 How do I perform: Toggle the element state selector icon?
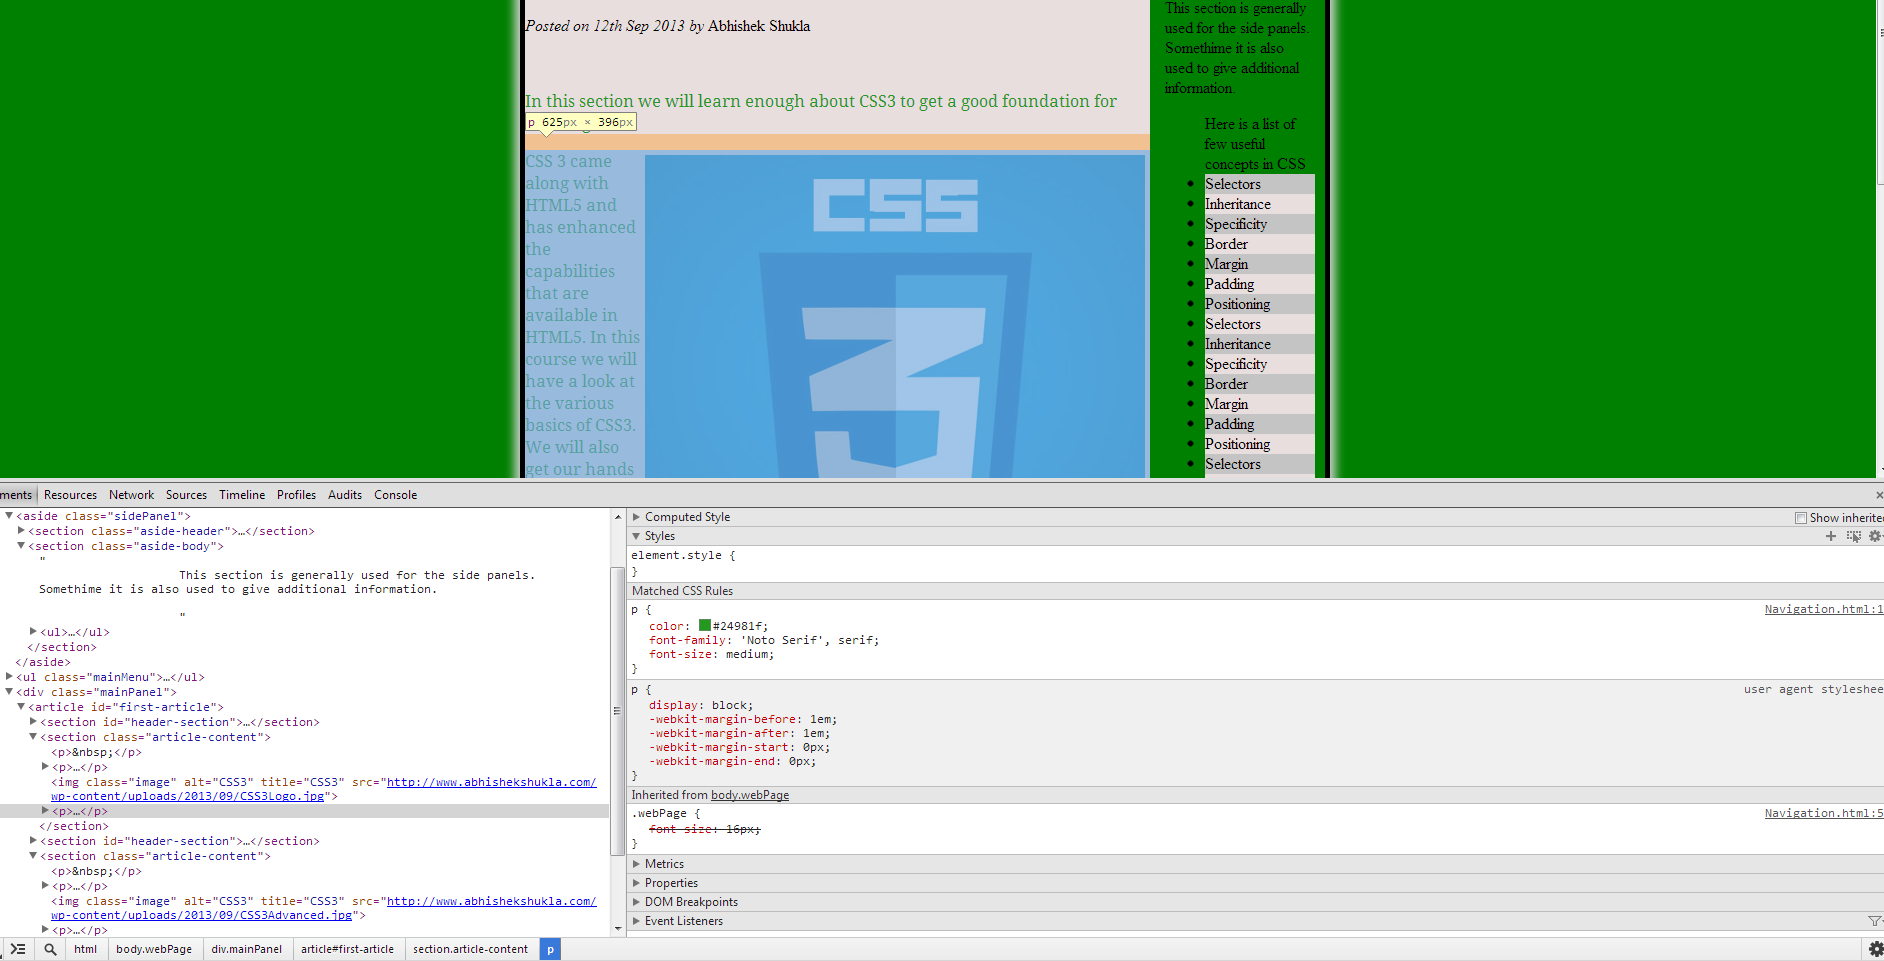tap(1853, 536)
